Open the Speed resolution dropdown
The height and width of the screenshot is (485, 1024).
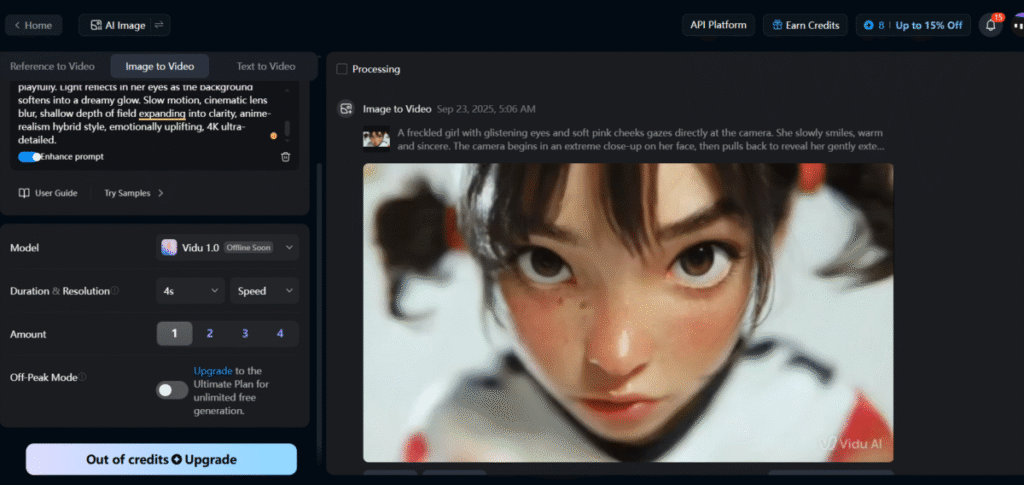coord(264,291)
